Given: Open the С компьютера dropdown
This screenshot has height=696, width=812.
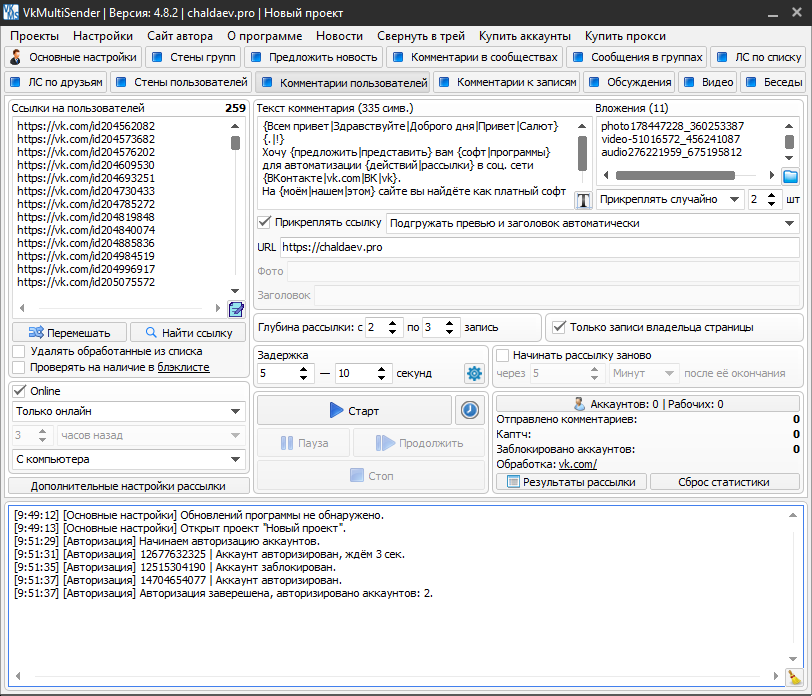Looking at the screenshot, I should [x=129, y=459].
